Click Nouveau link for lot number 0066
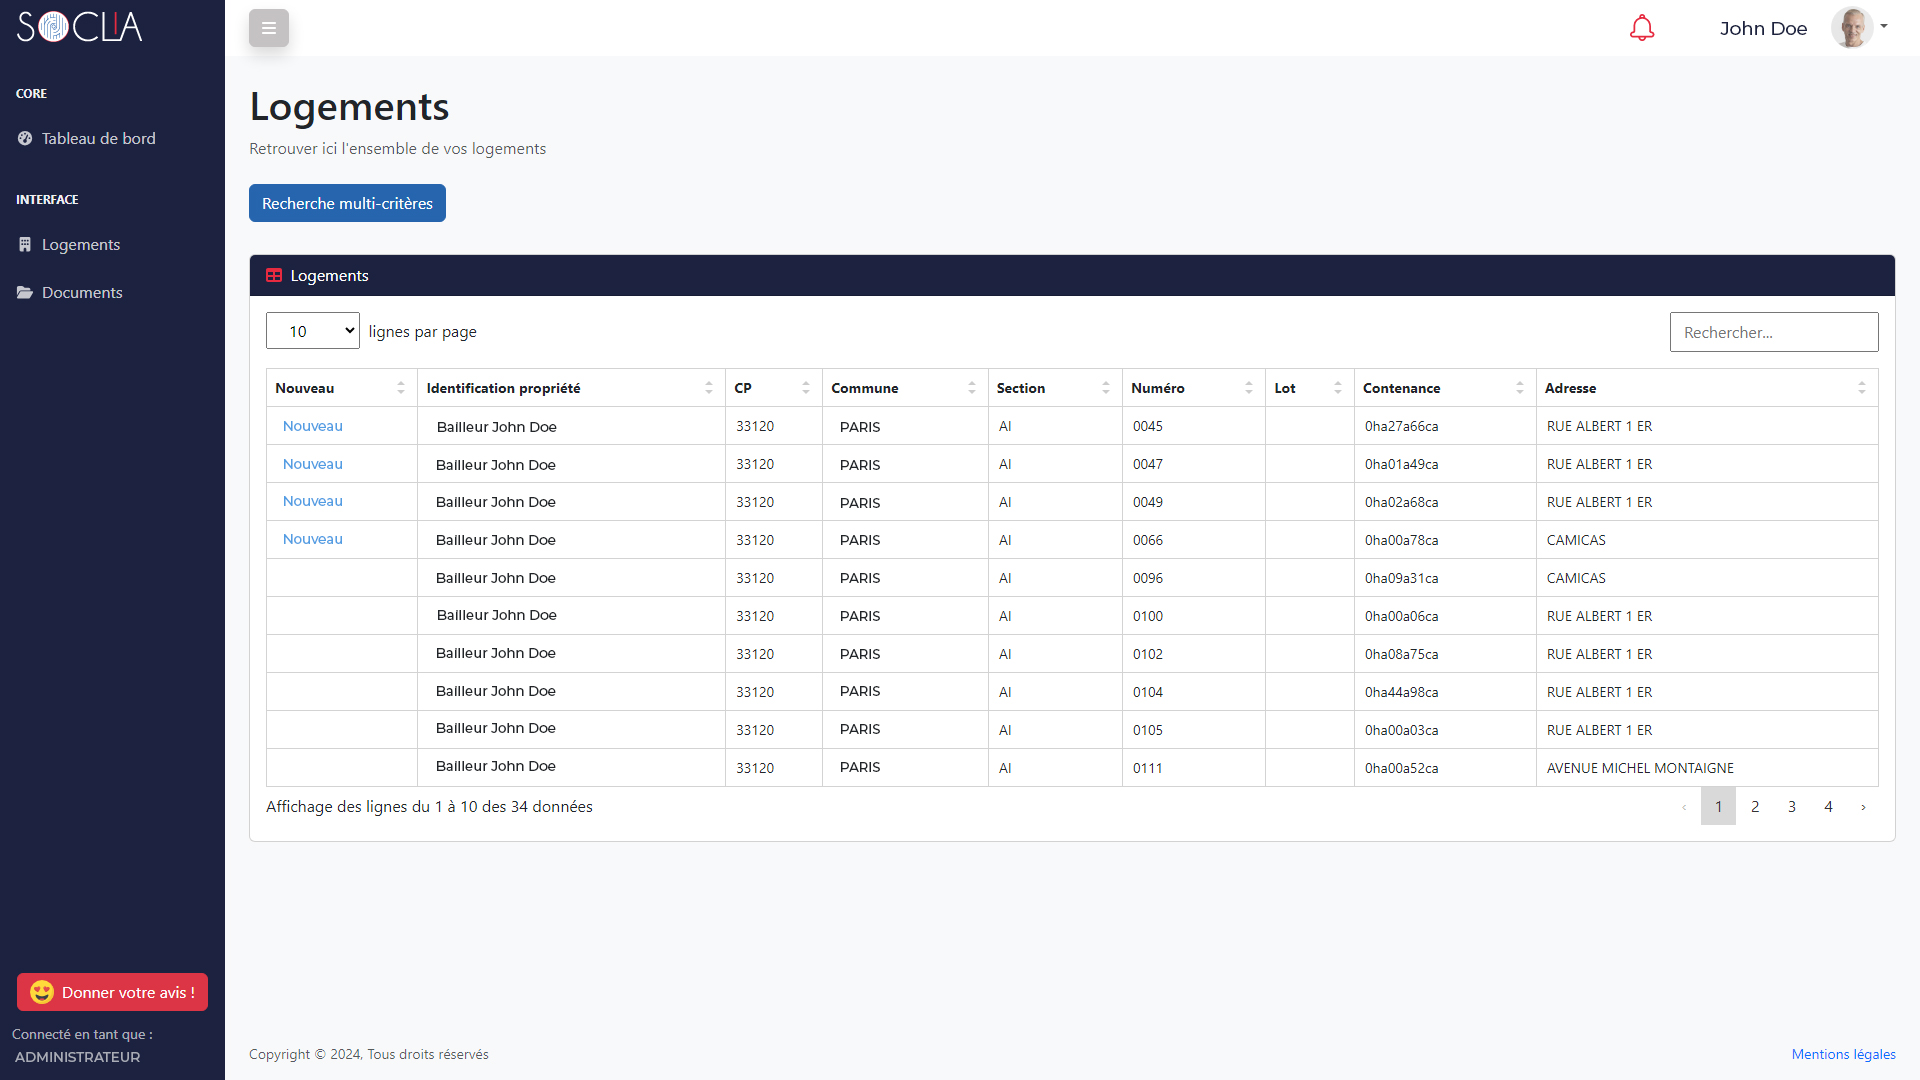The image size is (1920, 1080). (313, 539)
